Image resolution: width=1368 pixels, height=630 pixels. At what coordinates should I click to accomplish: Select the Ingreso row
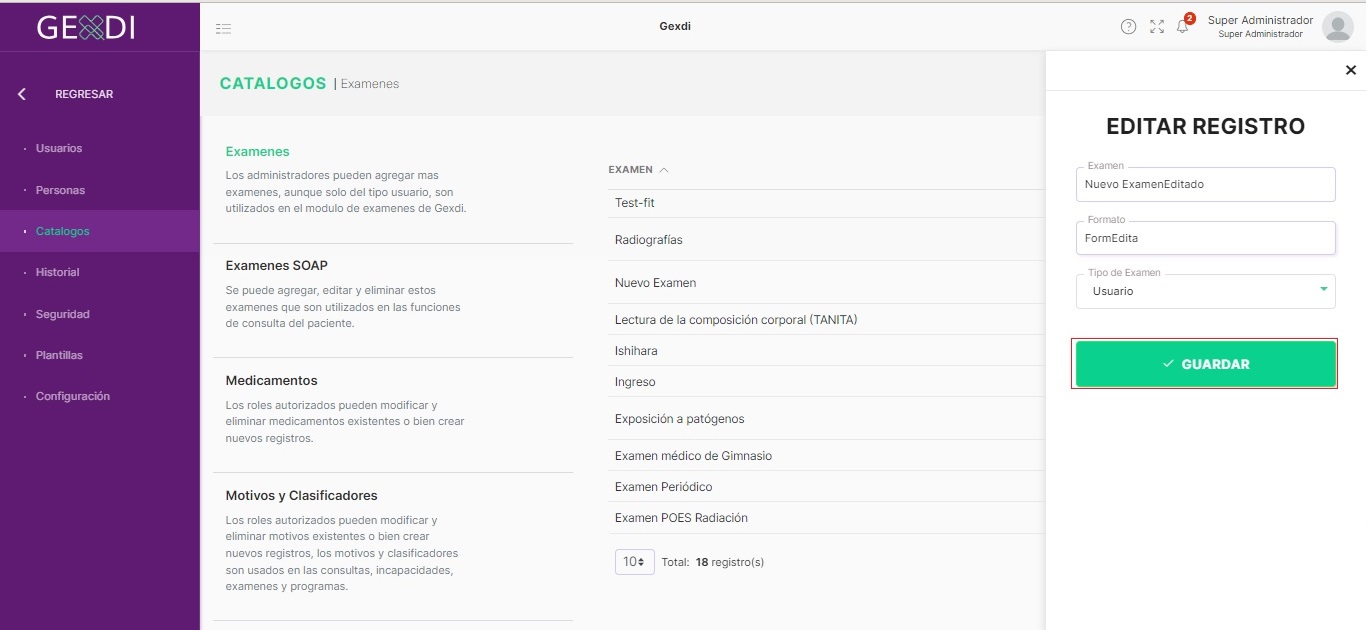pos(827,382)
